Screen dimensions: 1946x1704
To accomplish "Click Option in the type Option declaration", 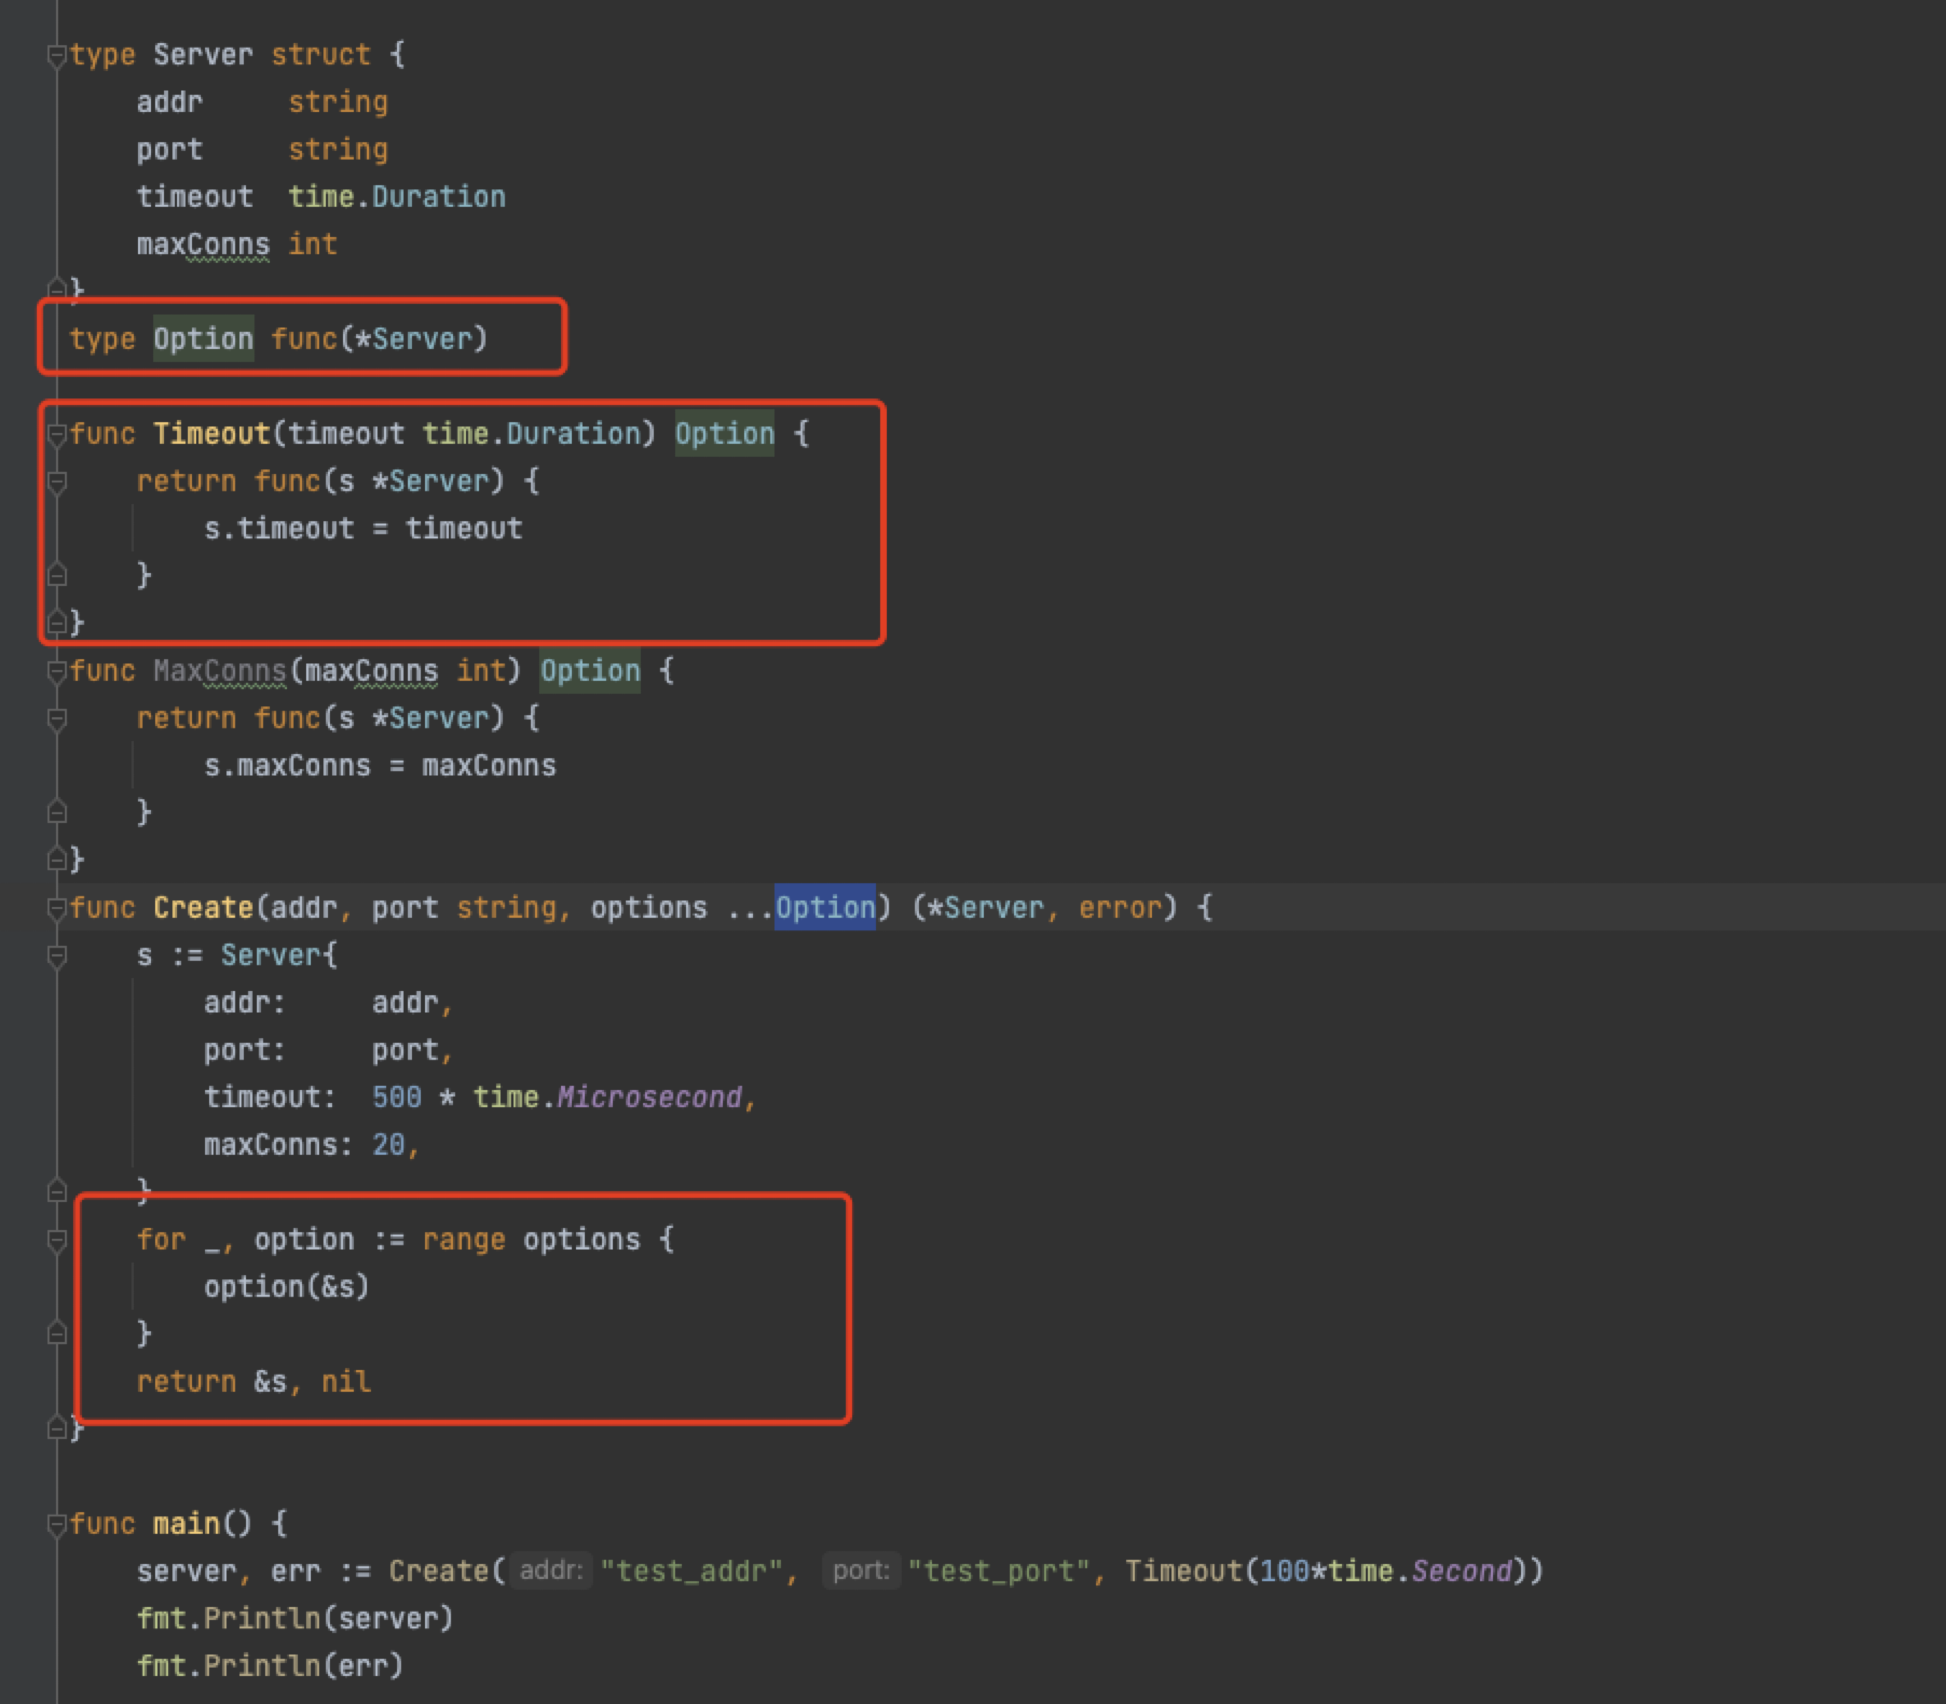I will [203, 339].
